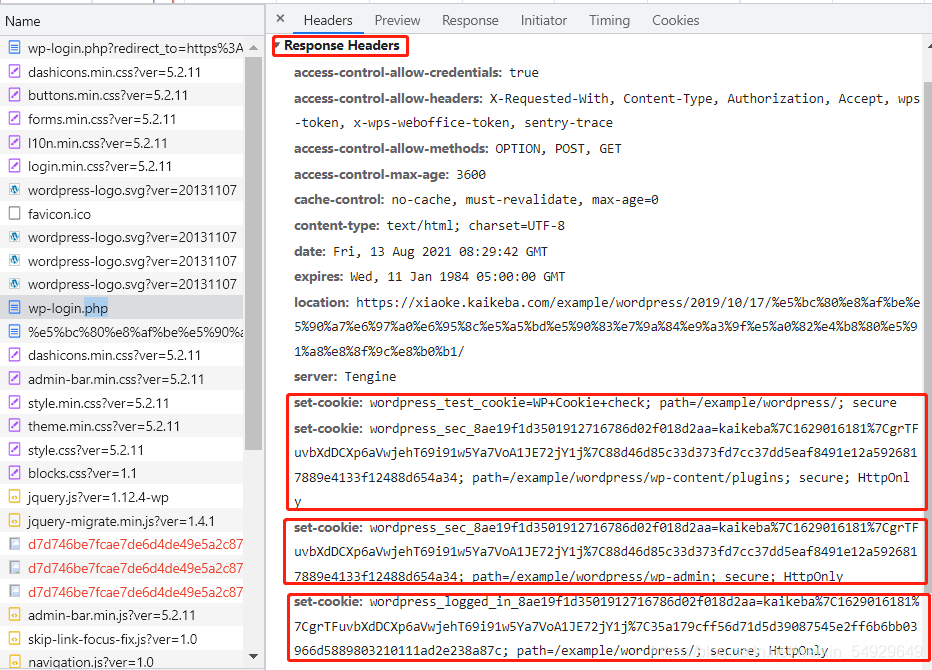Select jquery.js?ver=1.12.4-wp request
The width and height of the screenshot is (932, 670).
point(122,497)
